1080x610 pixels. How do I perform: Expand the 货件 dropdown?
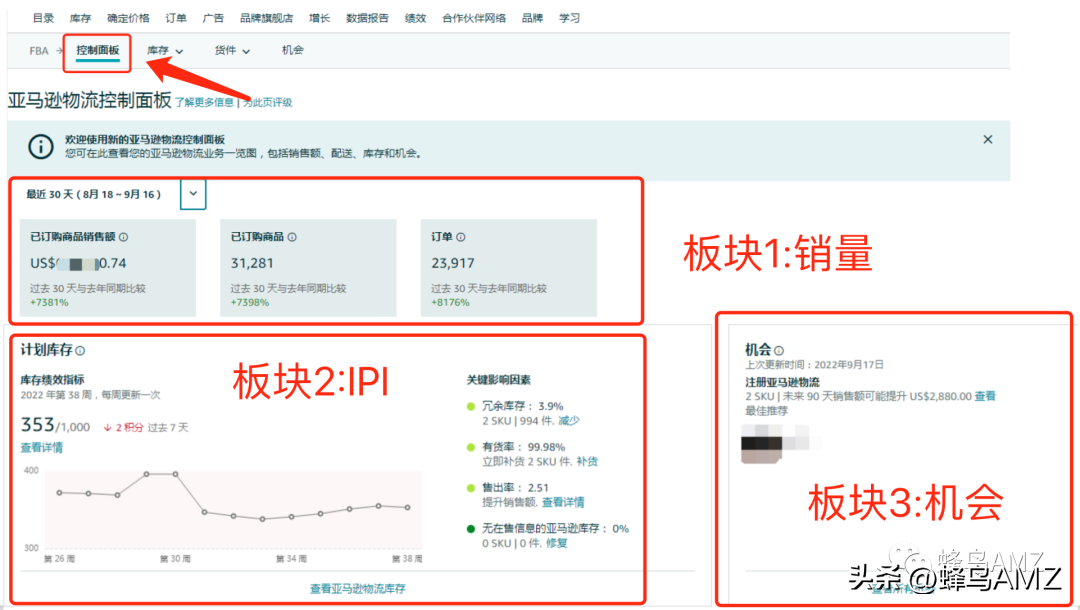(232, 51)
